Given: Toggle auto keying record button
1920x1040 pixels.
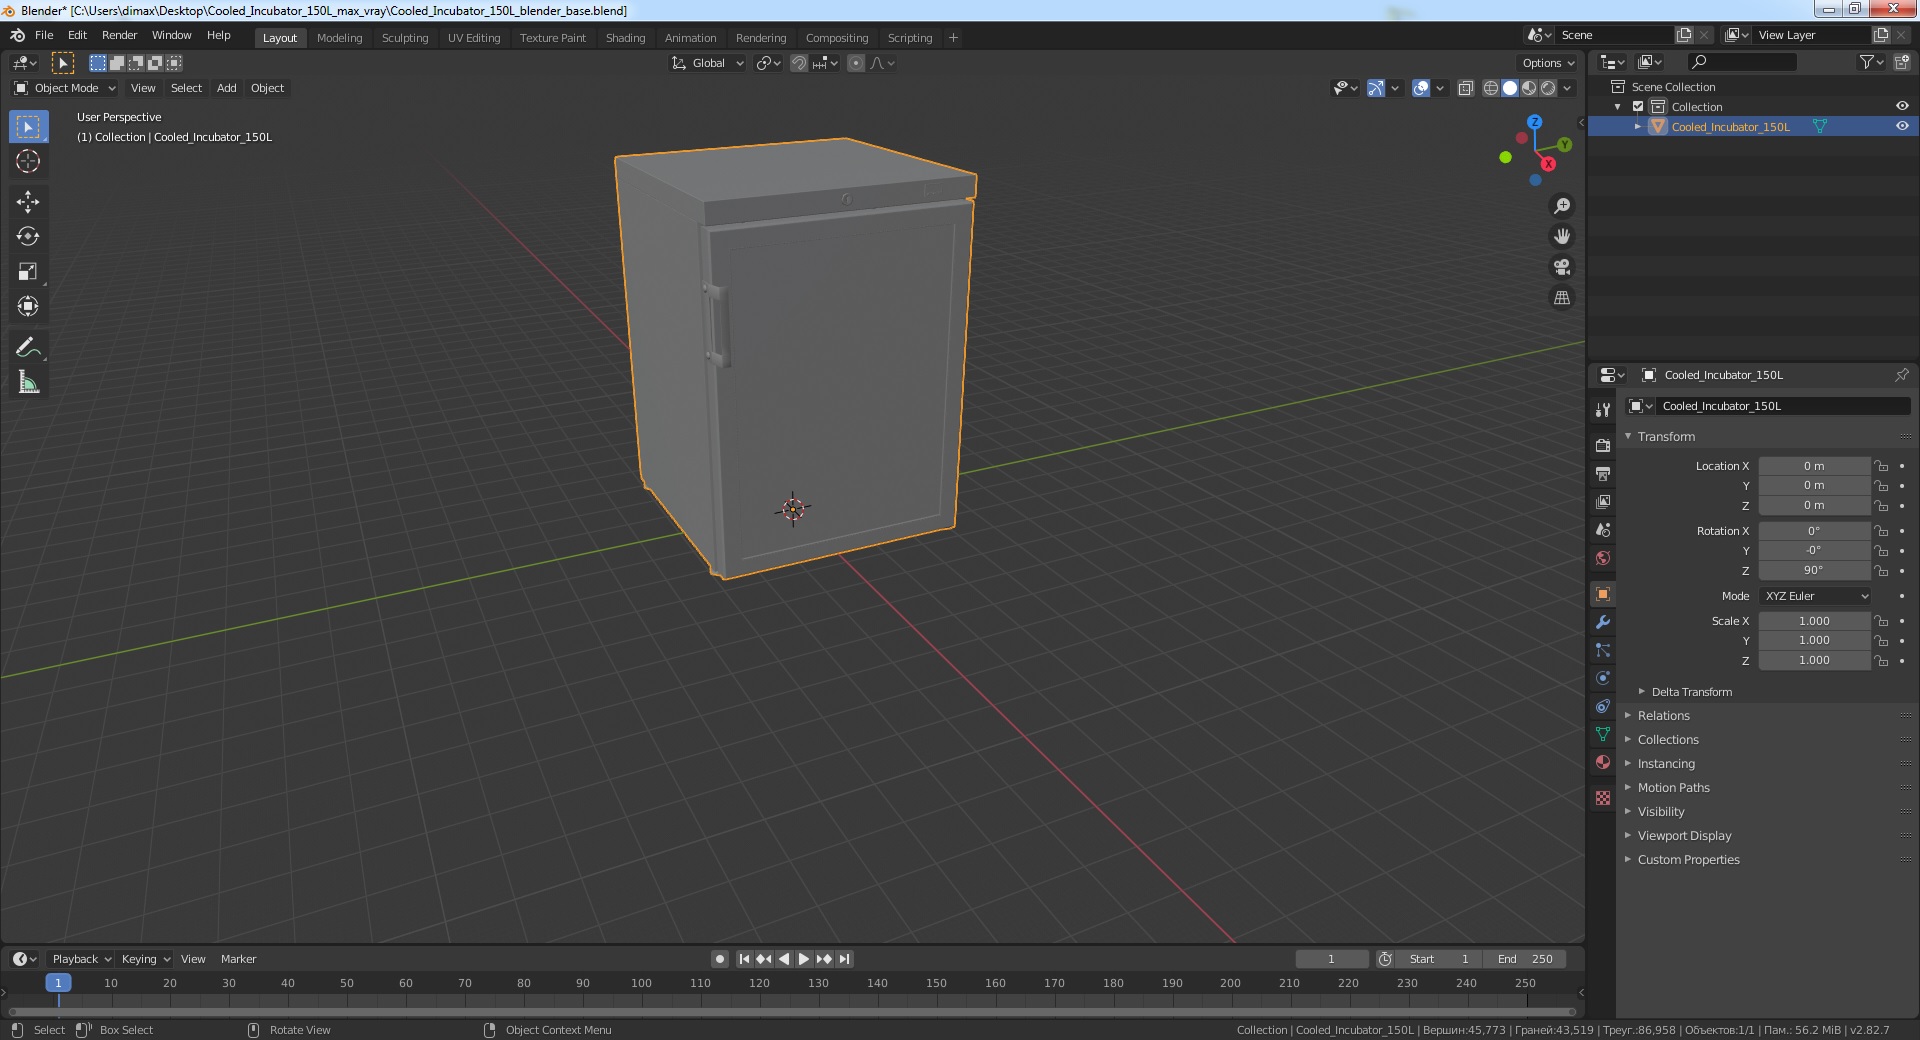Looking at the screenshot, I should pos(719,959).
